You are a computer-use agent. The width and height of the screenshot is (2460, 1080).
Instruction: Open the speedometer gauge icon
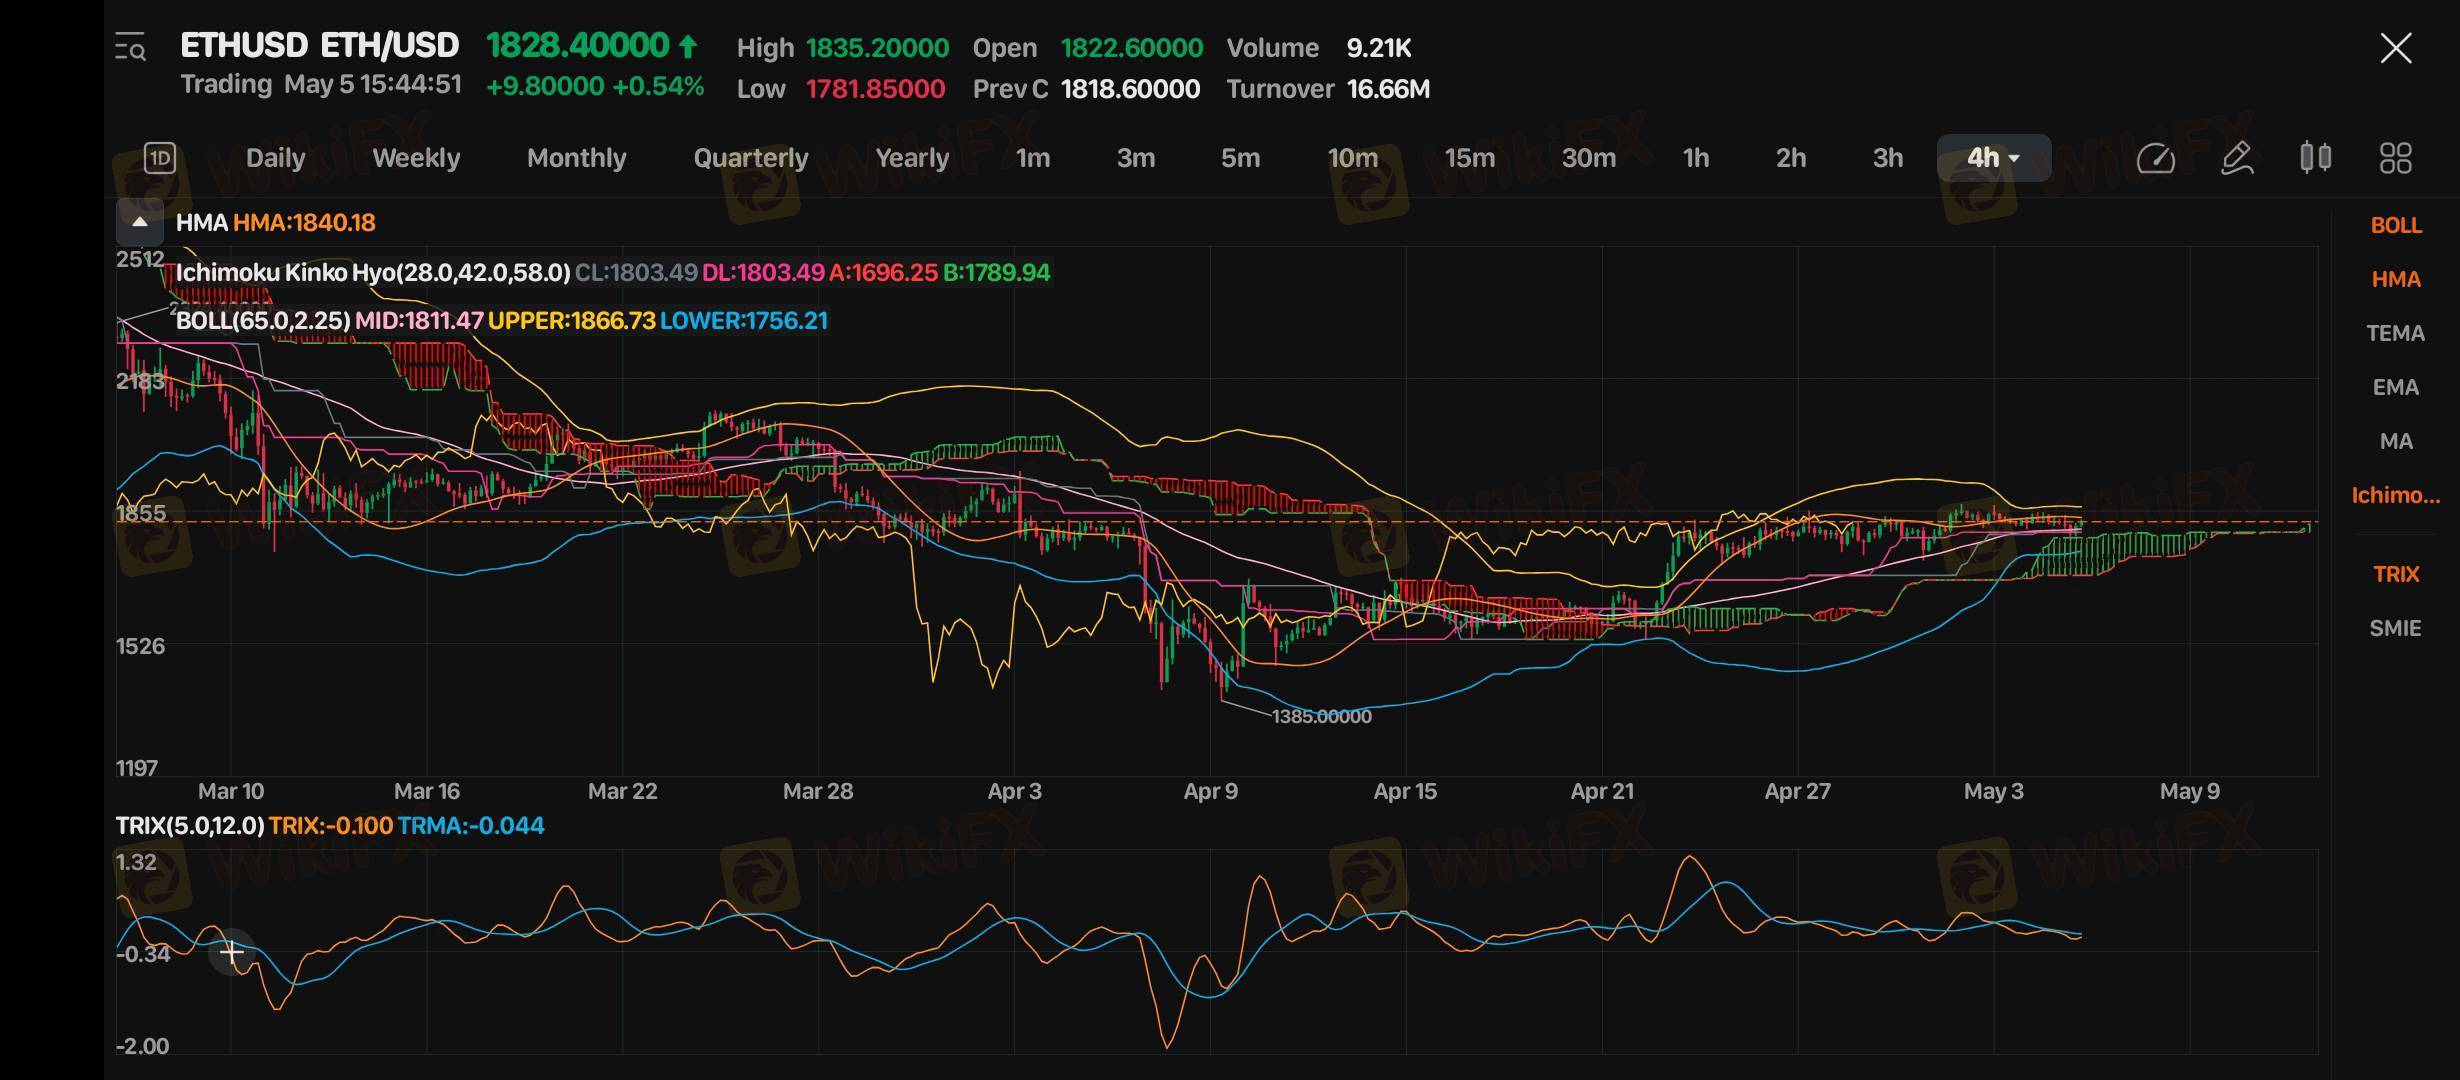pyautogui.click(x=2155, y=158)
